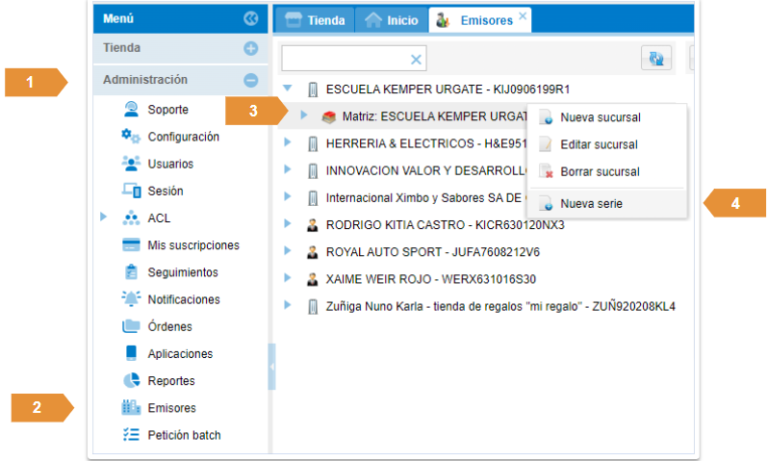
Task: Clear the search field with X
Action: click(x=416, y=60)
